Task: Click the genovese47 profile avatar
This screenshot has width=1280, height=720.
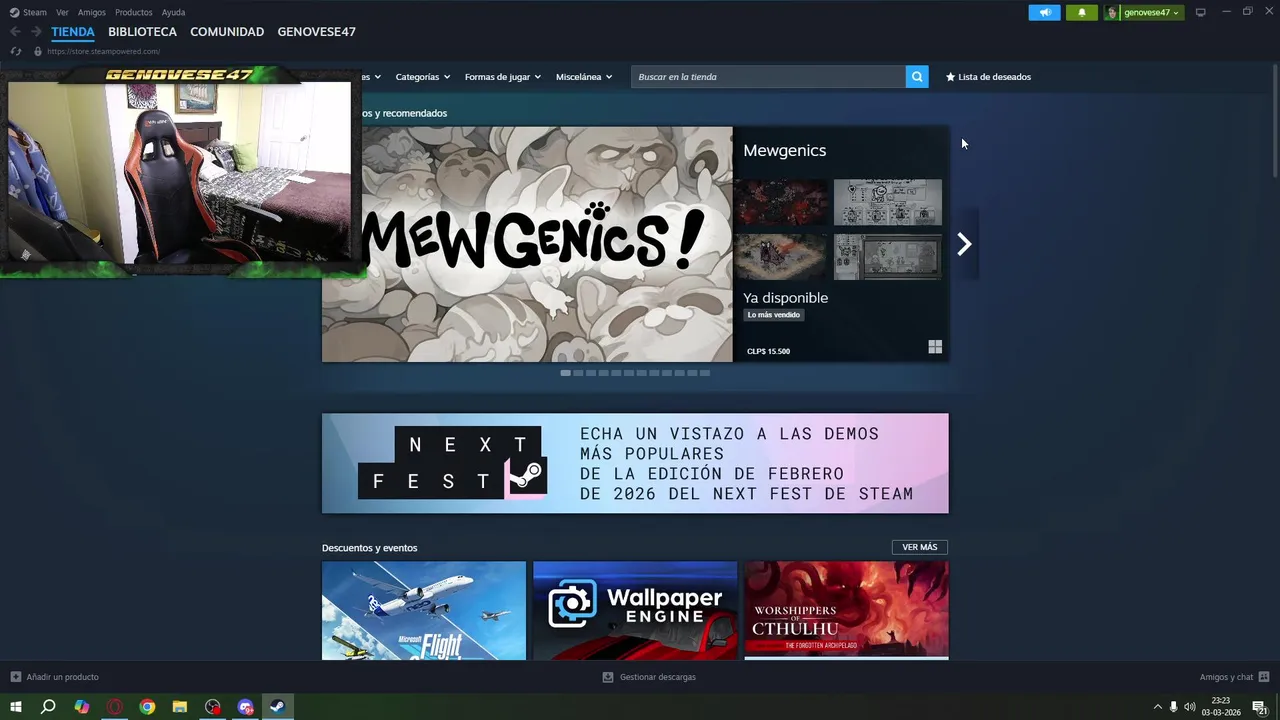Action: [1112, 13]
